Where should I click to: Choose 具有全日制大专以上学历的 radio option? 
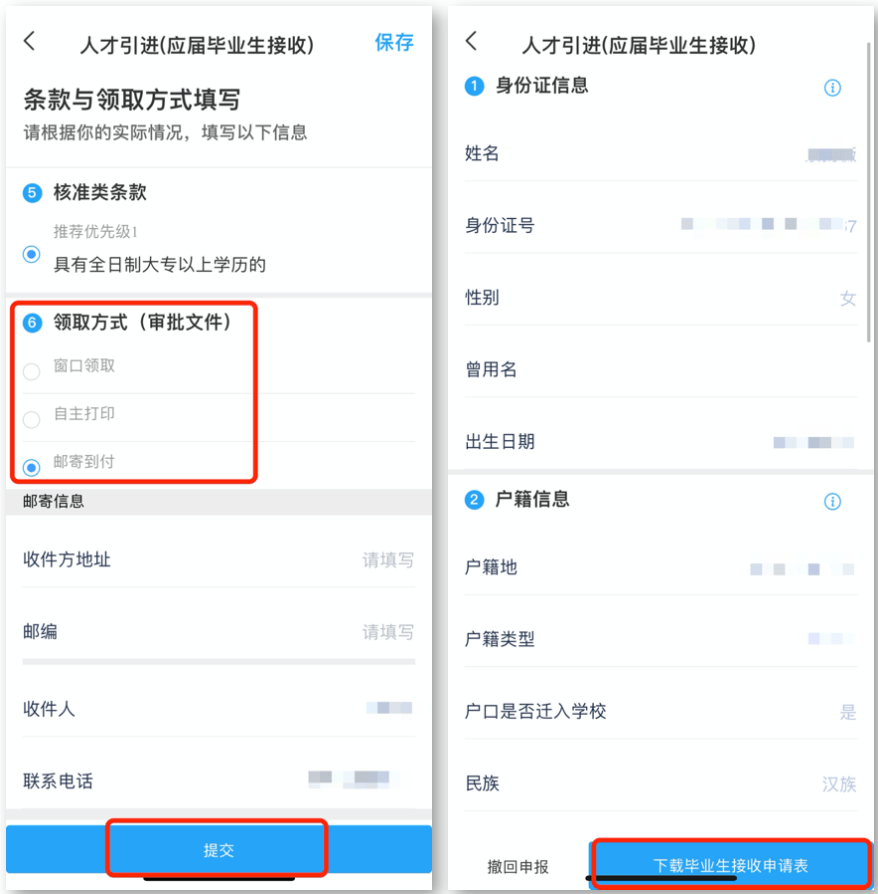(x=31, y=254)
